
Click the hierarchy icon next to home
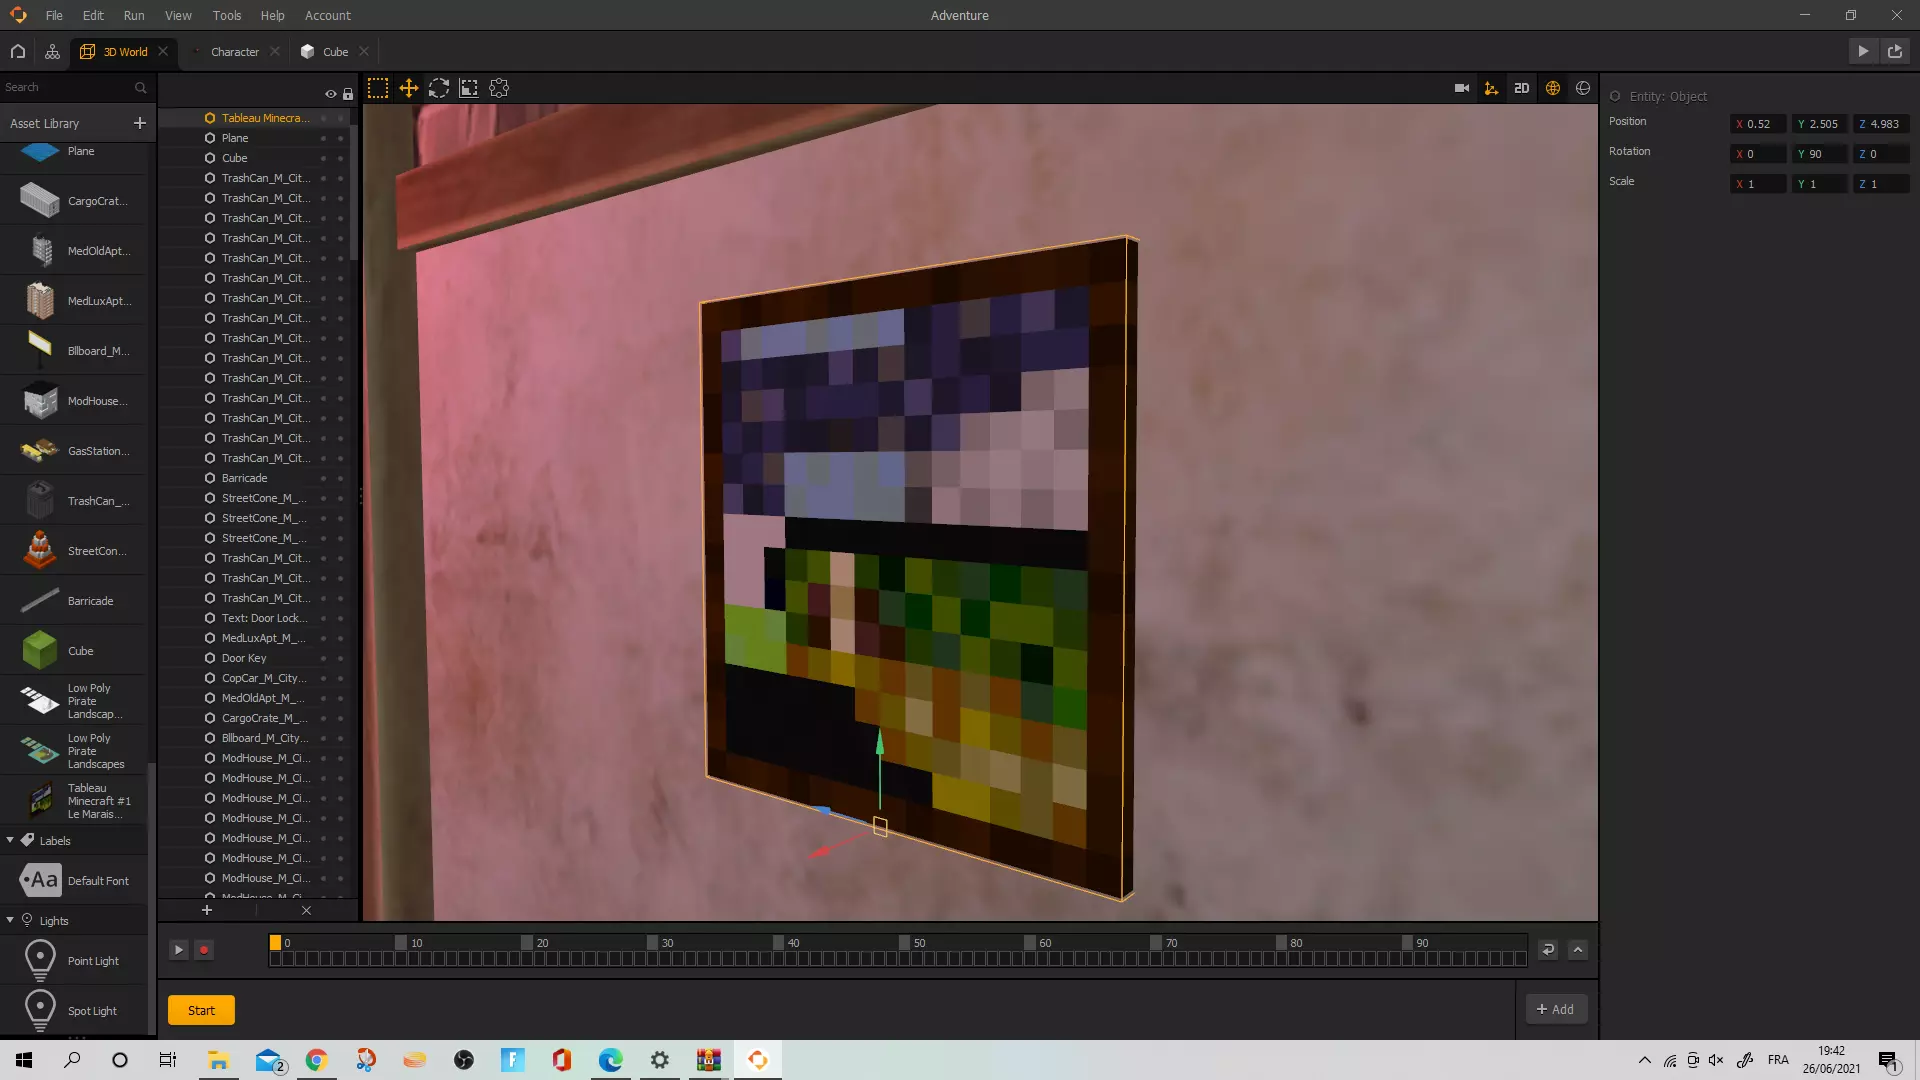click(52, 52)
